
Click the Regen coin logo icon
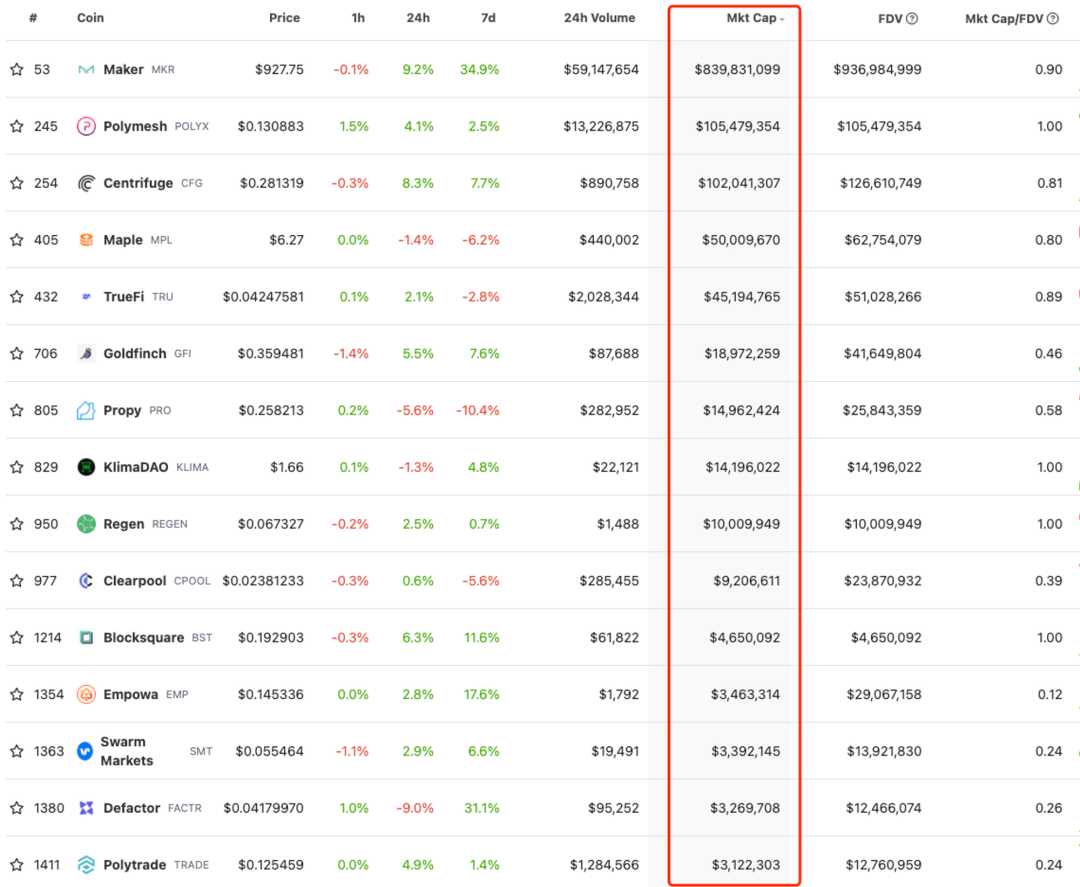pyautogui.click(x=86, y=524)
